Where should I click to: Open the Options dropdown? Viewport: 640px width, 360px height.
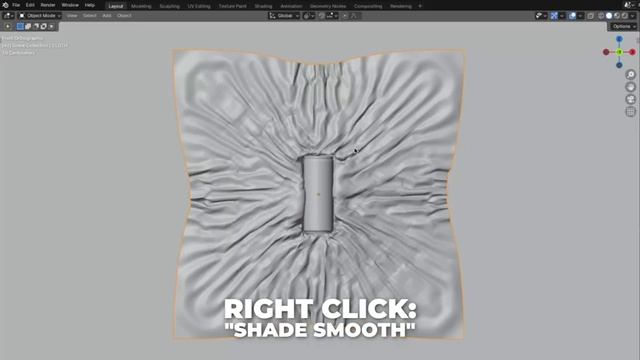coord(623,26)
